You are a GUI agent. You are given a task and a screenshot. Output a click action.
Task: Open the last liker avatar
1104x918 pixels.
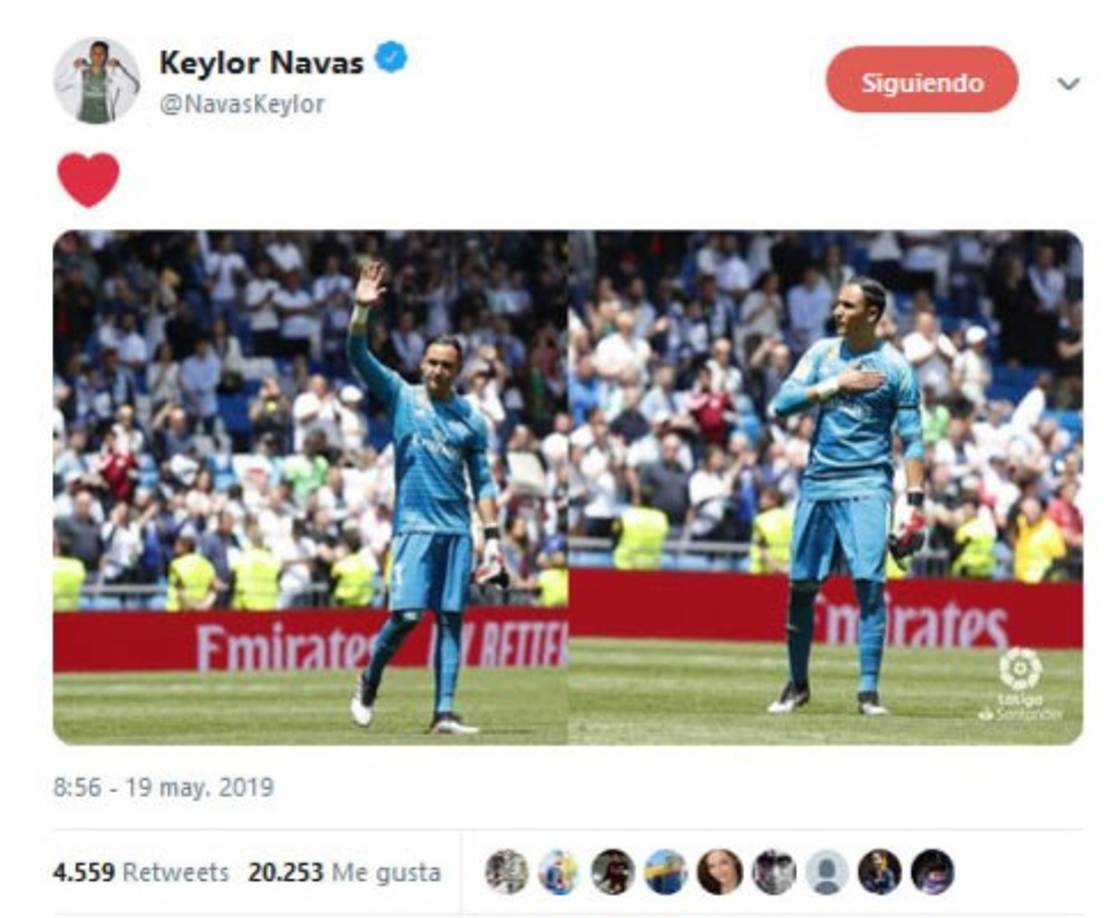click(x=933, y=872)
